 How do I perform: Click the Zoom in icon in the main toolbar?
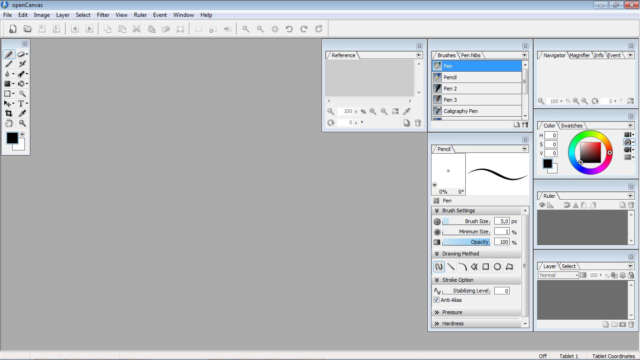tap(245, 29)
